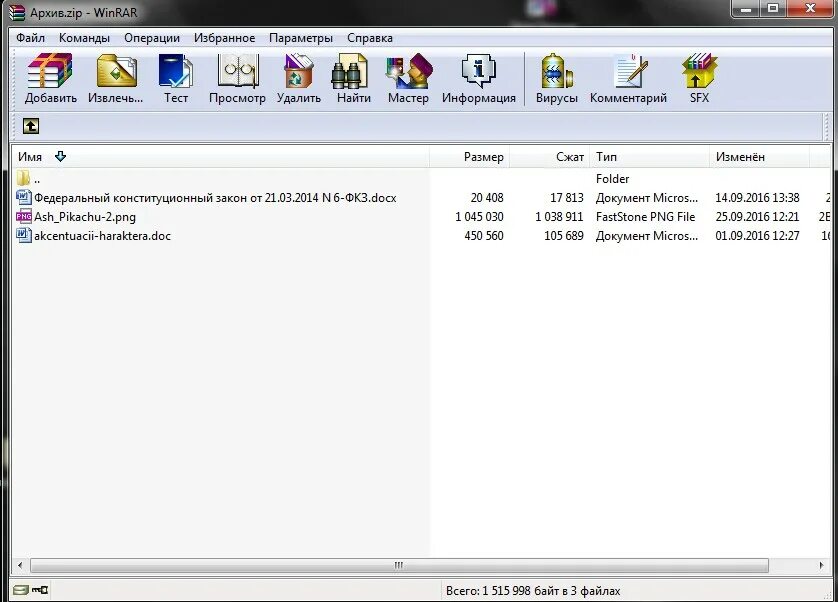This screenshot has width=838, height=602.
Task: Open the Файл menu
Action: [30, 38]
